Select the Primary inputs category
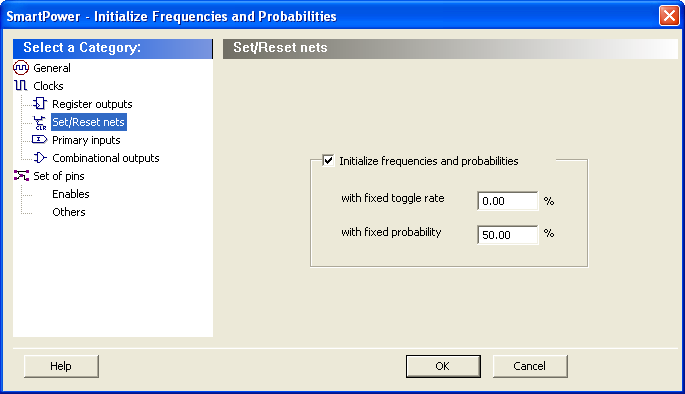 point(86,140)
